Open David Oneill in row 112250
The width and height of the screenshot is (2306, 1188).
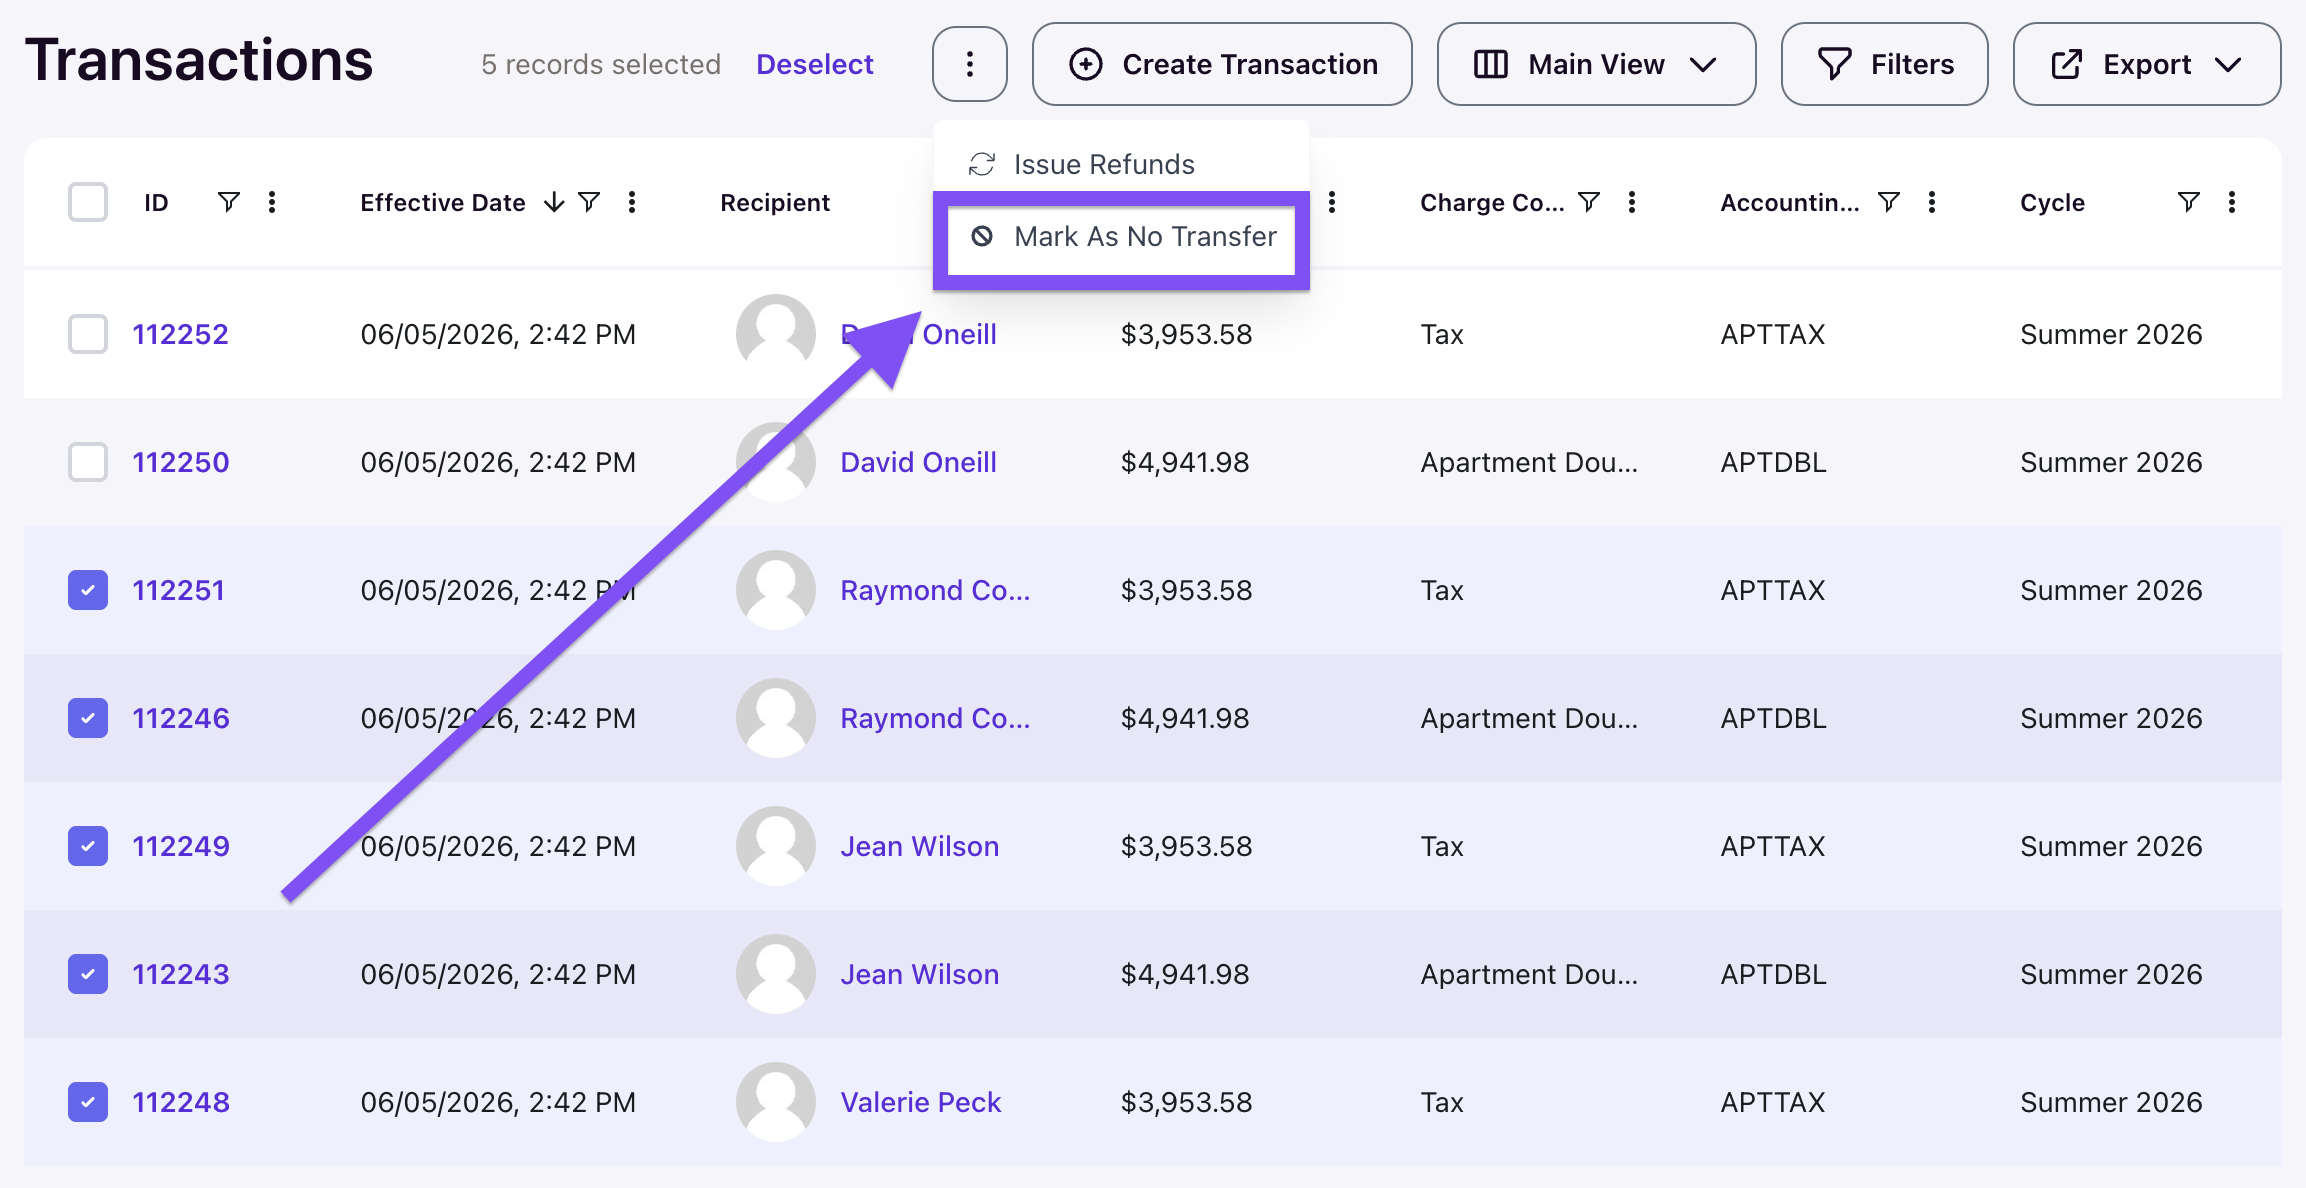tap(918, 462)
